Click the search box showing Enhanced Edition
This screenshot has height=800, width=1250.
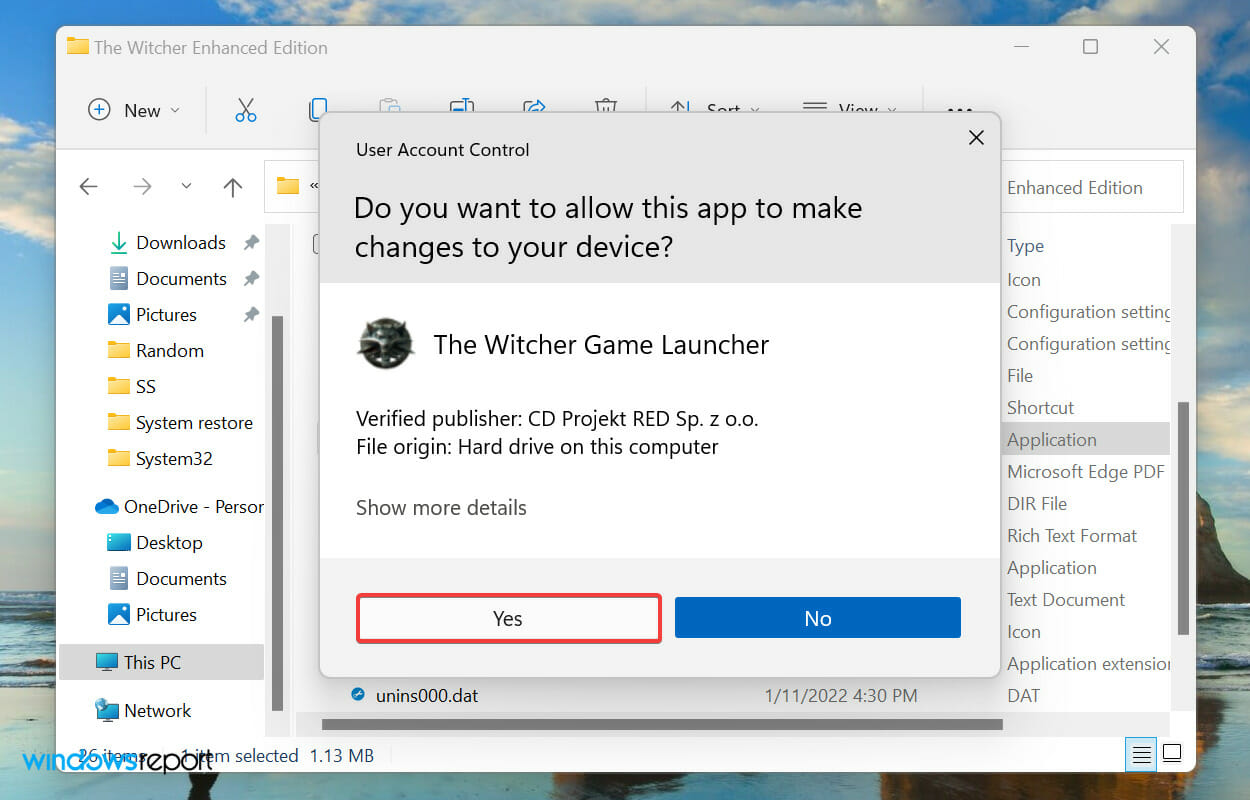[x=1092, y=187]
